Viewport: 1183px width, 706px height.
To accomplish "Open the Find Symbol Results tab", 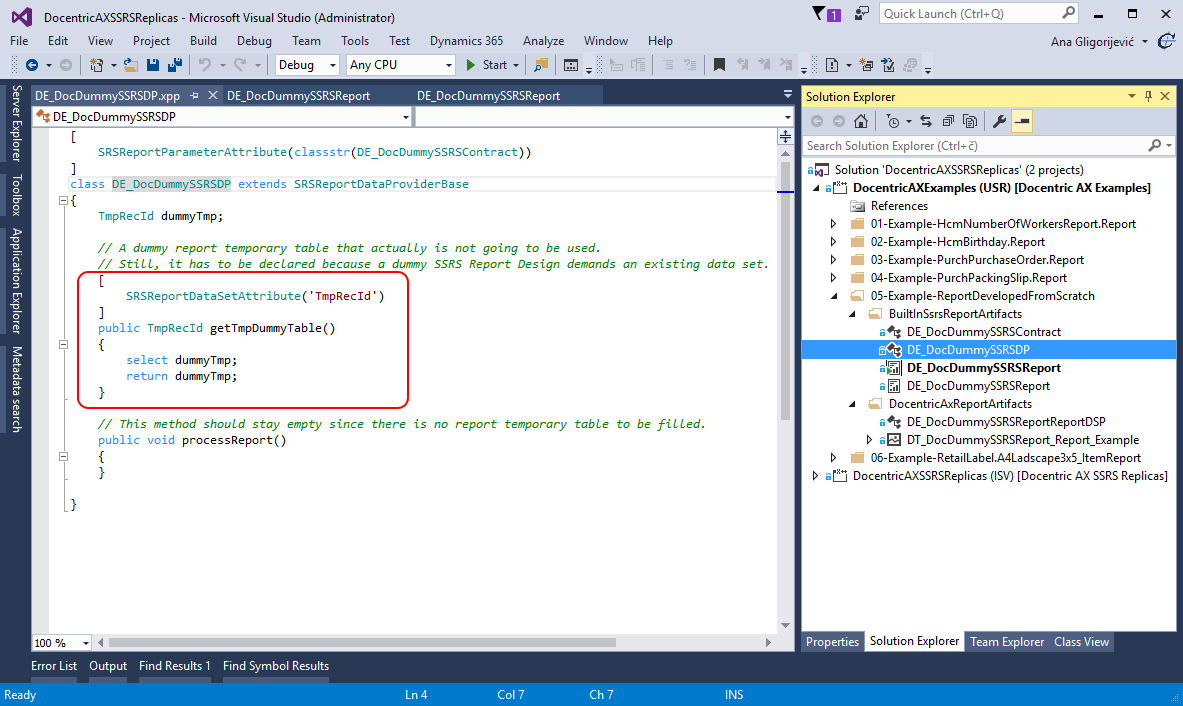I will tap(275, 666).
